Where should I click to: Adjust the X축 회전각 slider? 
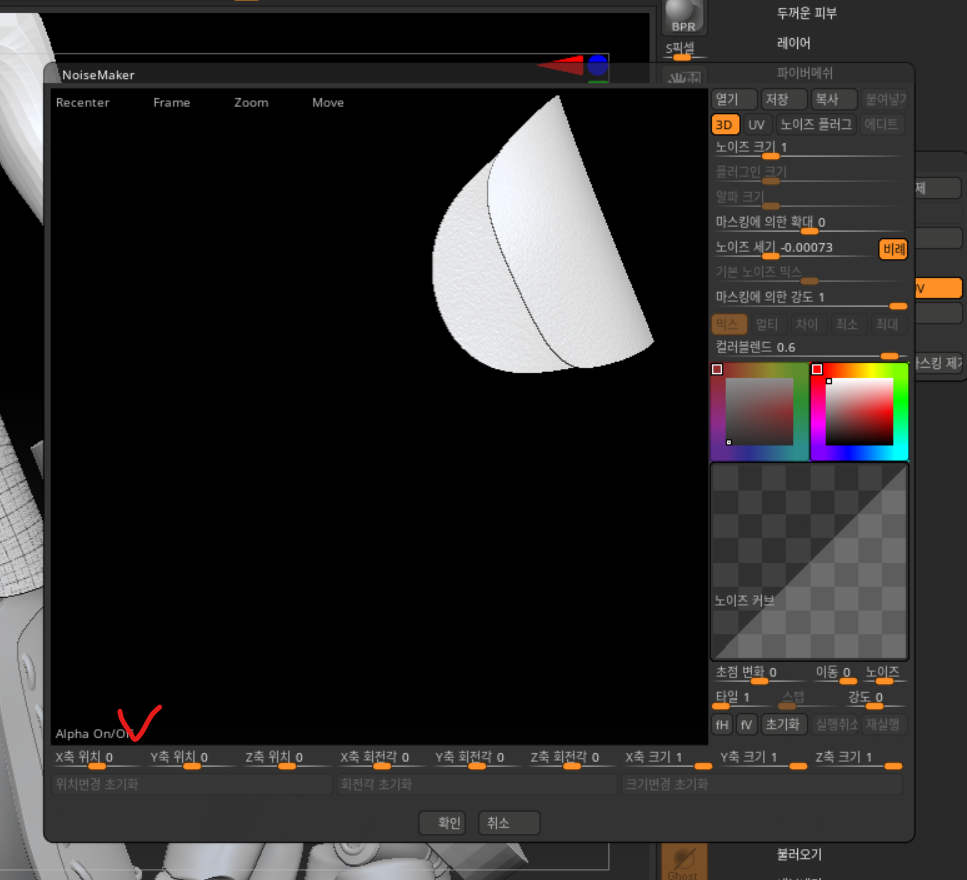[382, 760]
